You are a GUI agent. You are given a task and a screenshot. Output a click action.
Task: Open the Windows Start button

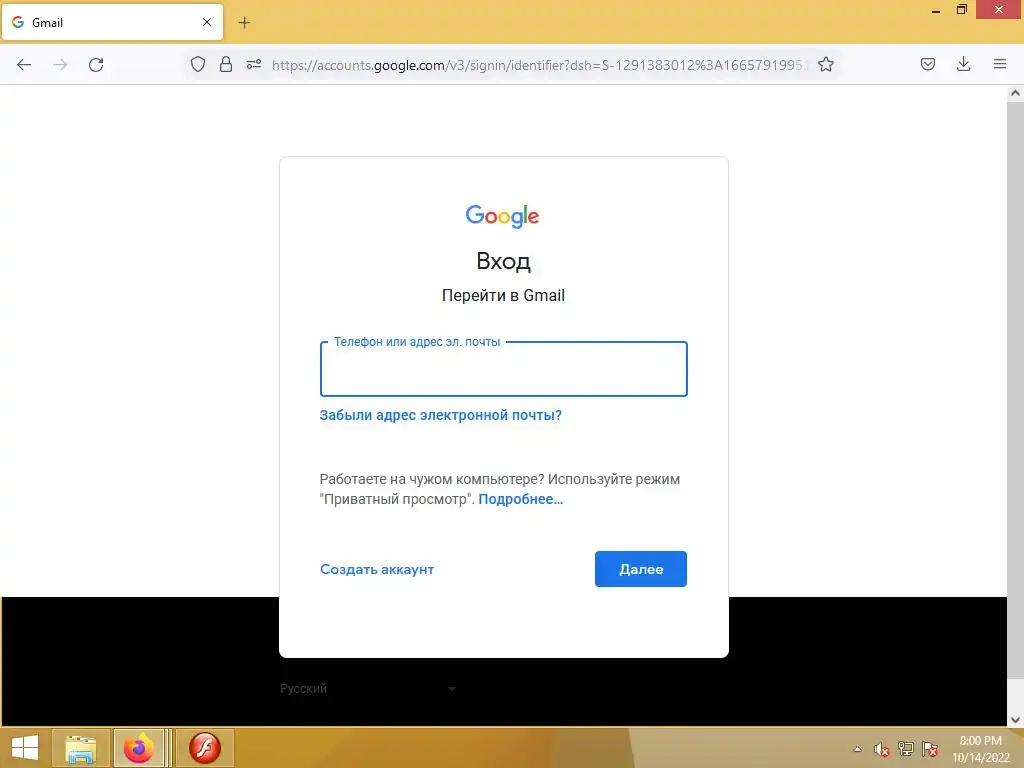(x=25, y=748)
